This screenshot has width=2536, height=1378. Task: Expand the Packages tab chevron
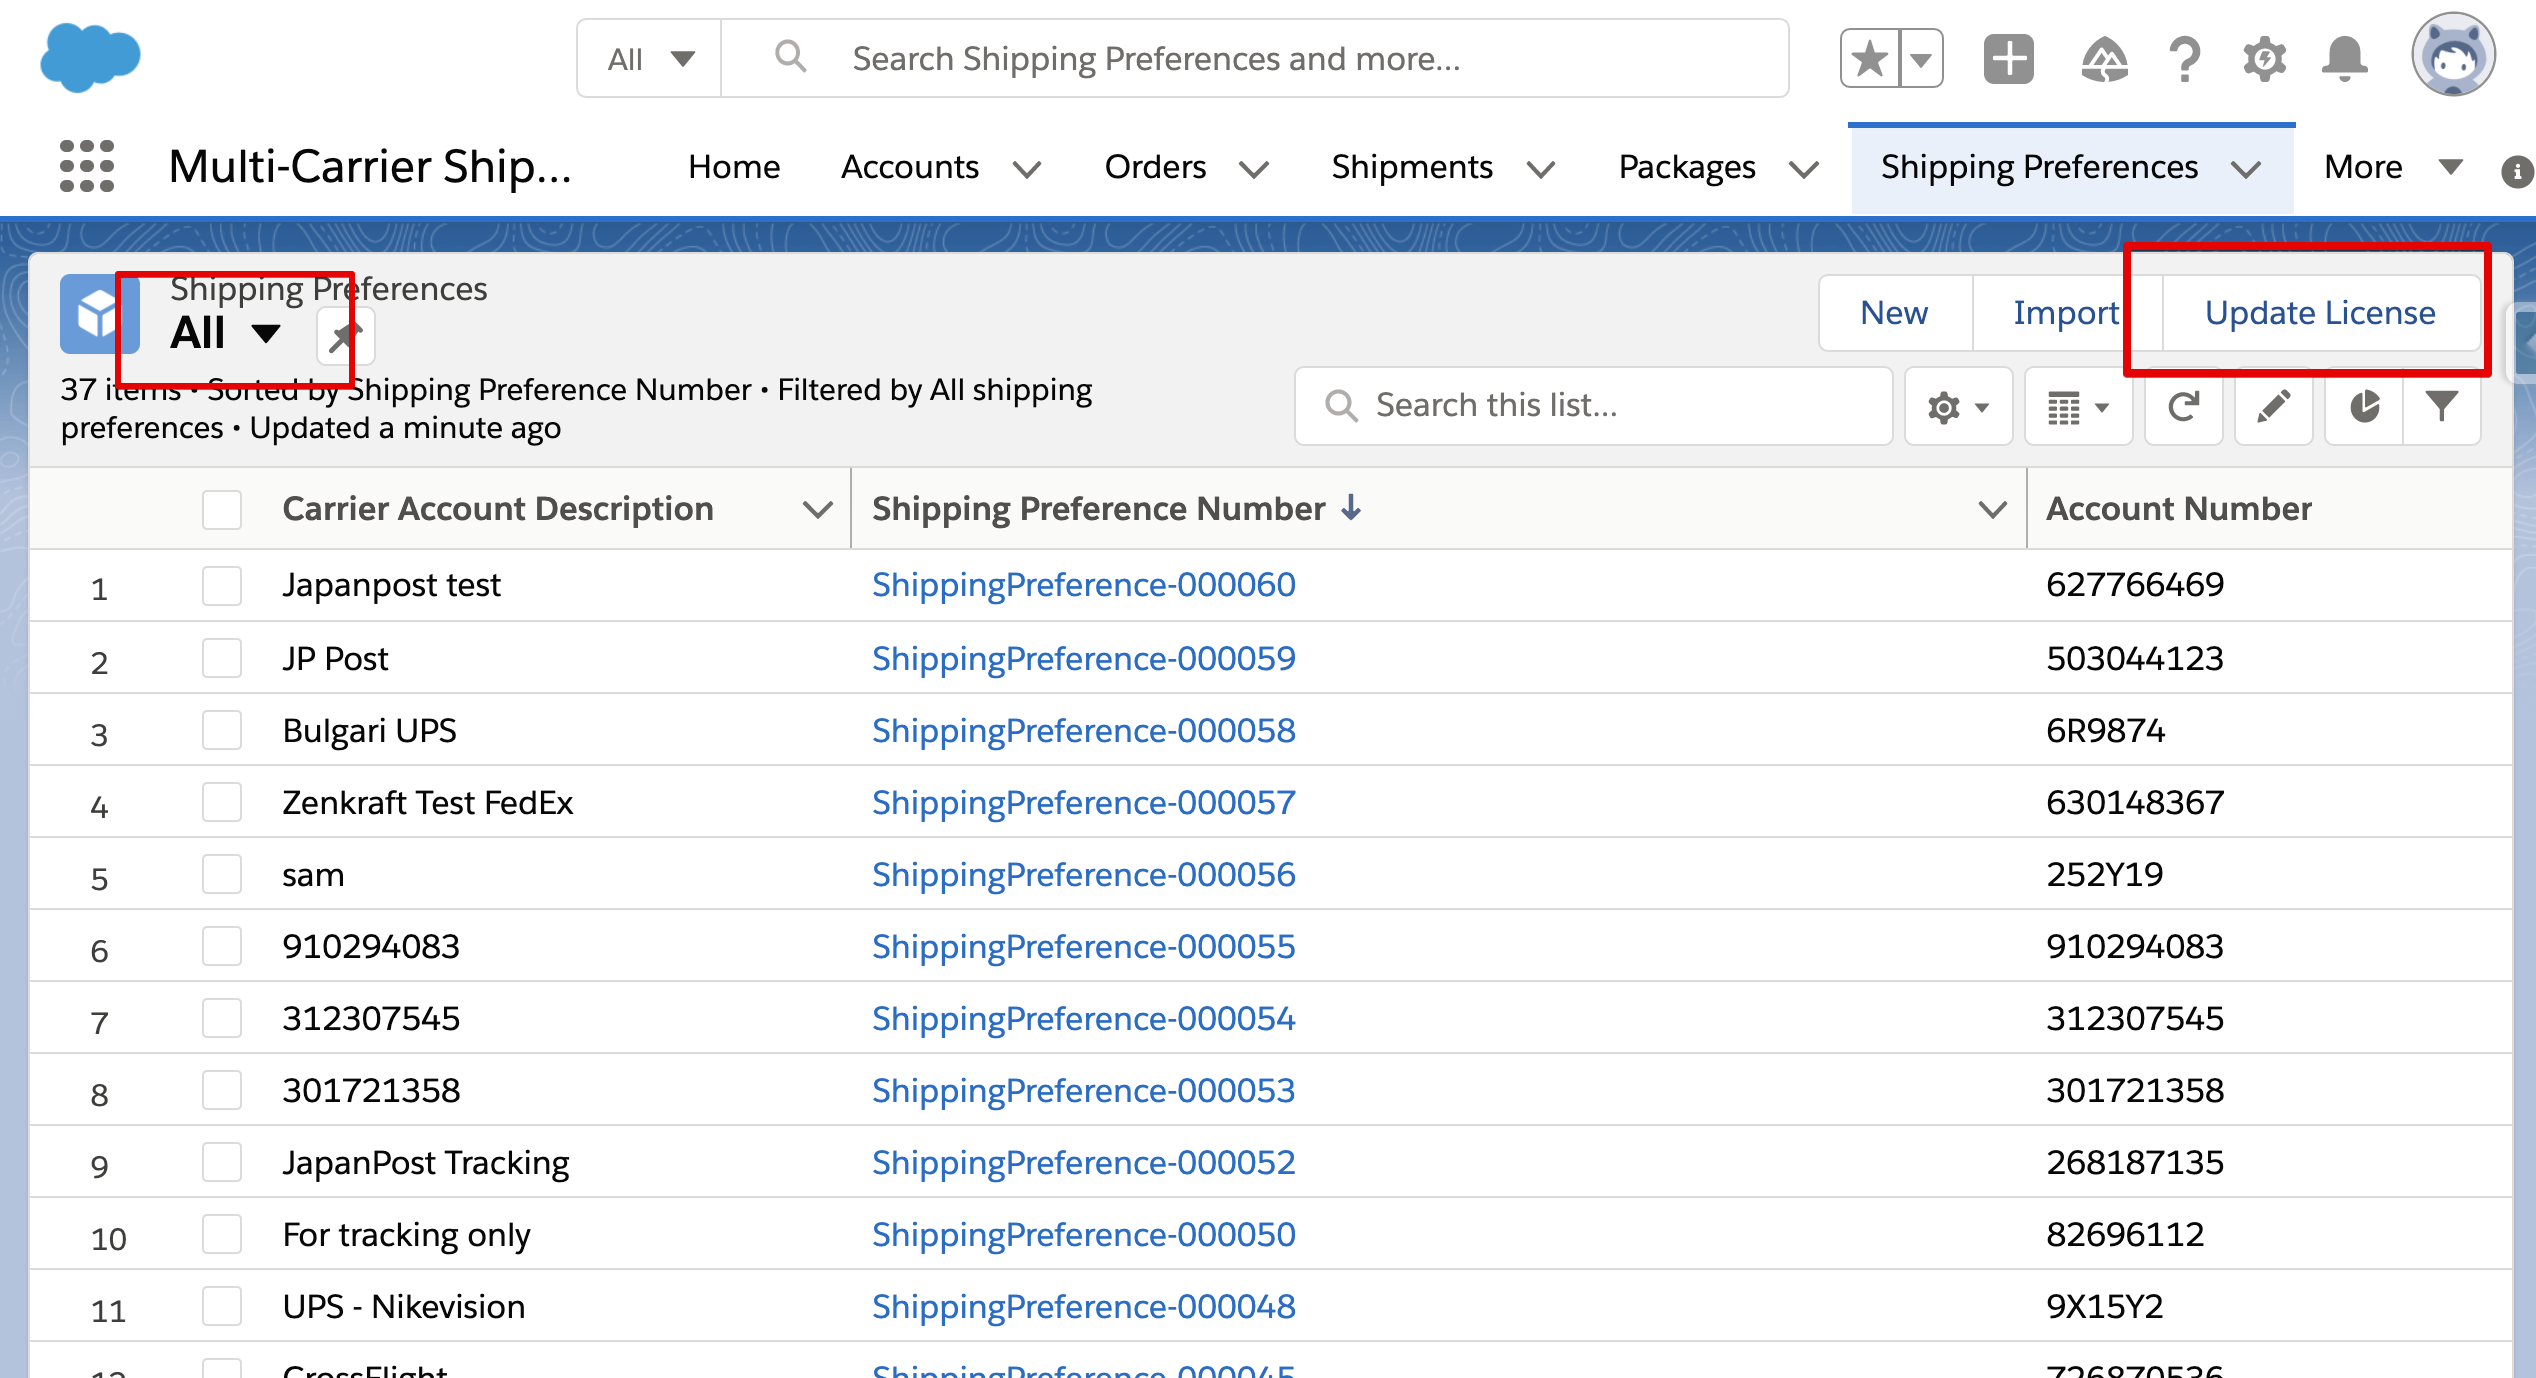1803,169
